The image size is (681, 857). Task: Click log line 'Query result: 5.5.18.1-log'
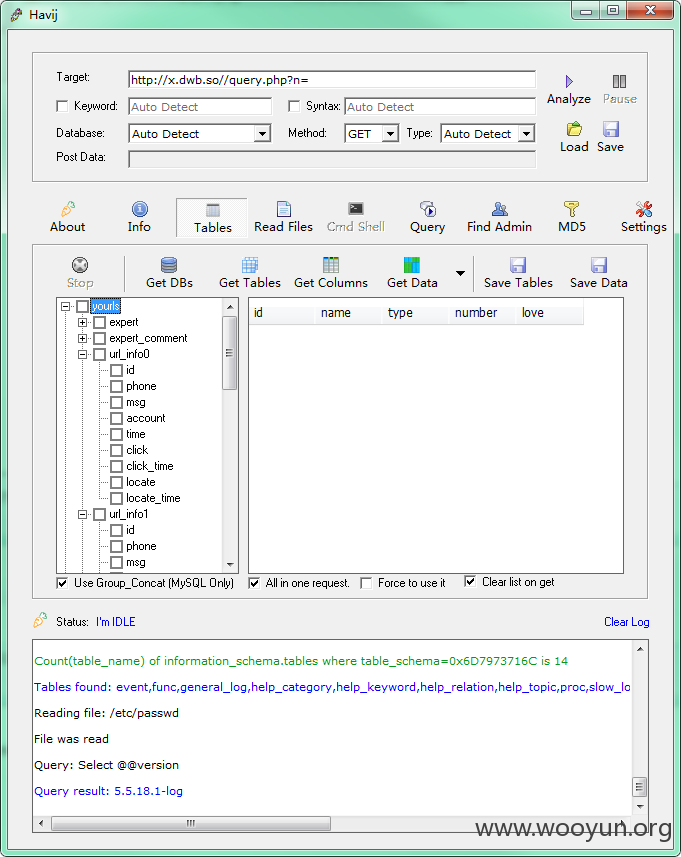tap(108, 791)
